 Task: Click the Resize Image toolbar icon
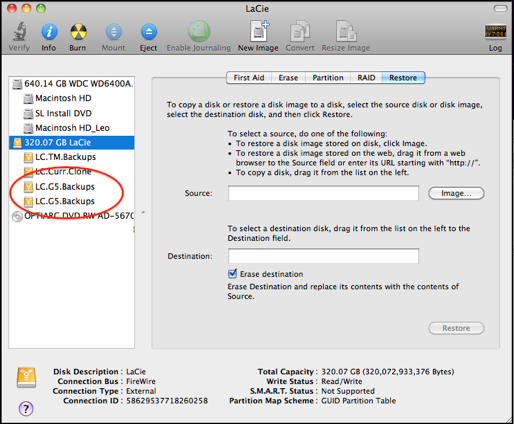click(x=346, y=32)
